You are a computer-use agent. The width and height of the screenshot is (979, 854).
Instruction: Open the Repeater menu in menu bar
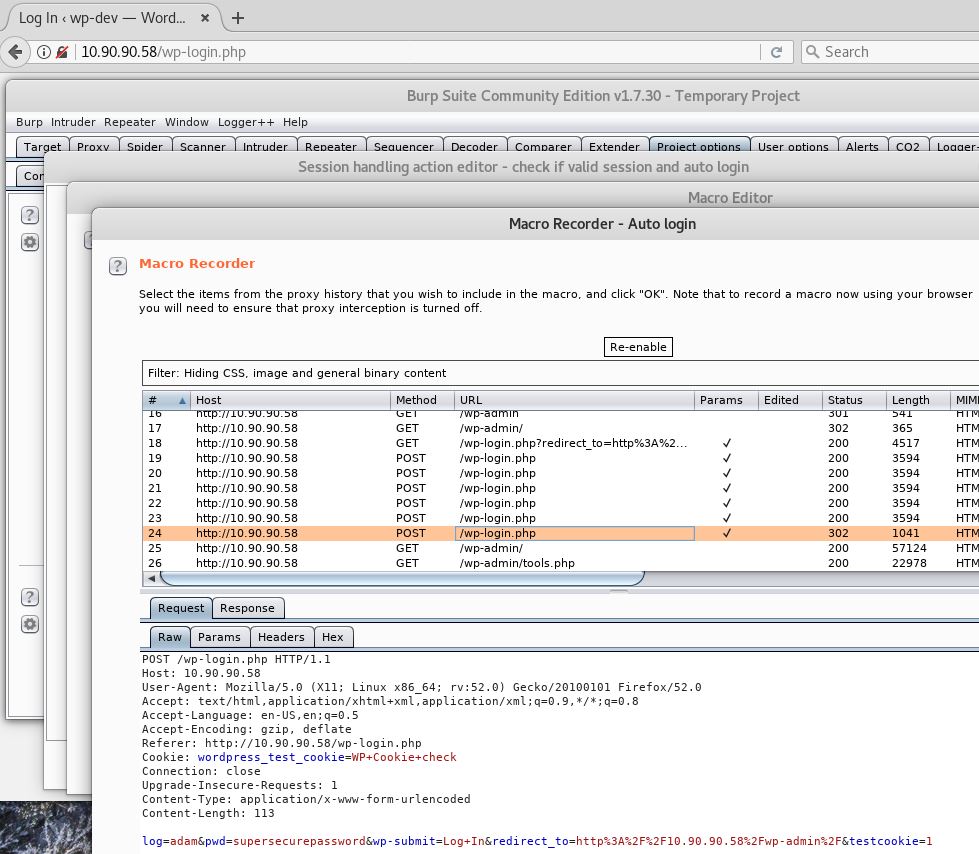(130, 122)
